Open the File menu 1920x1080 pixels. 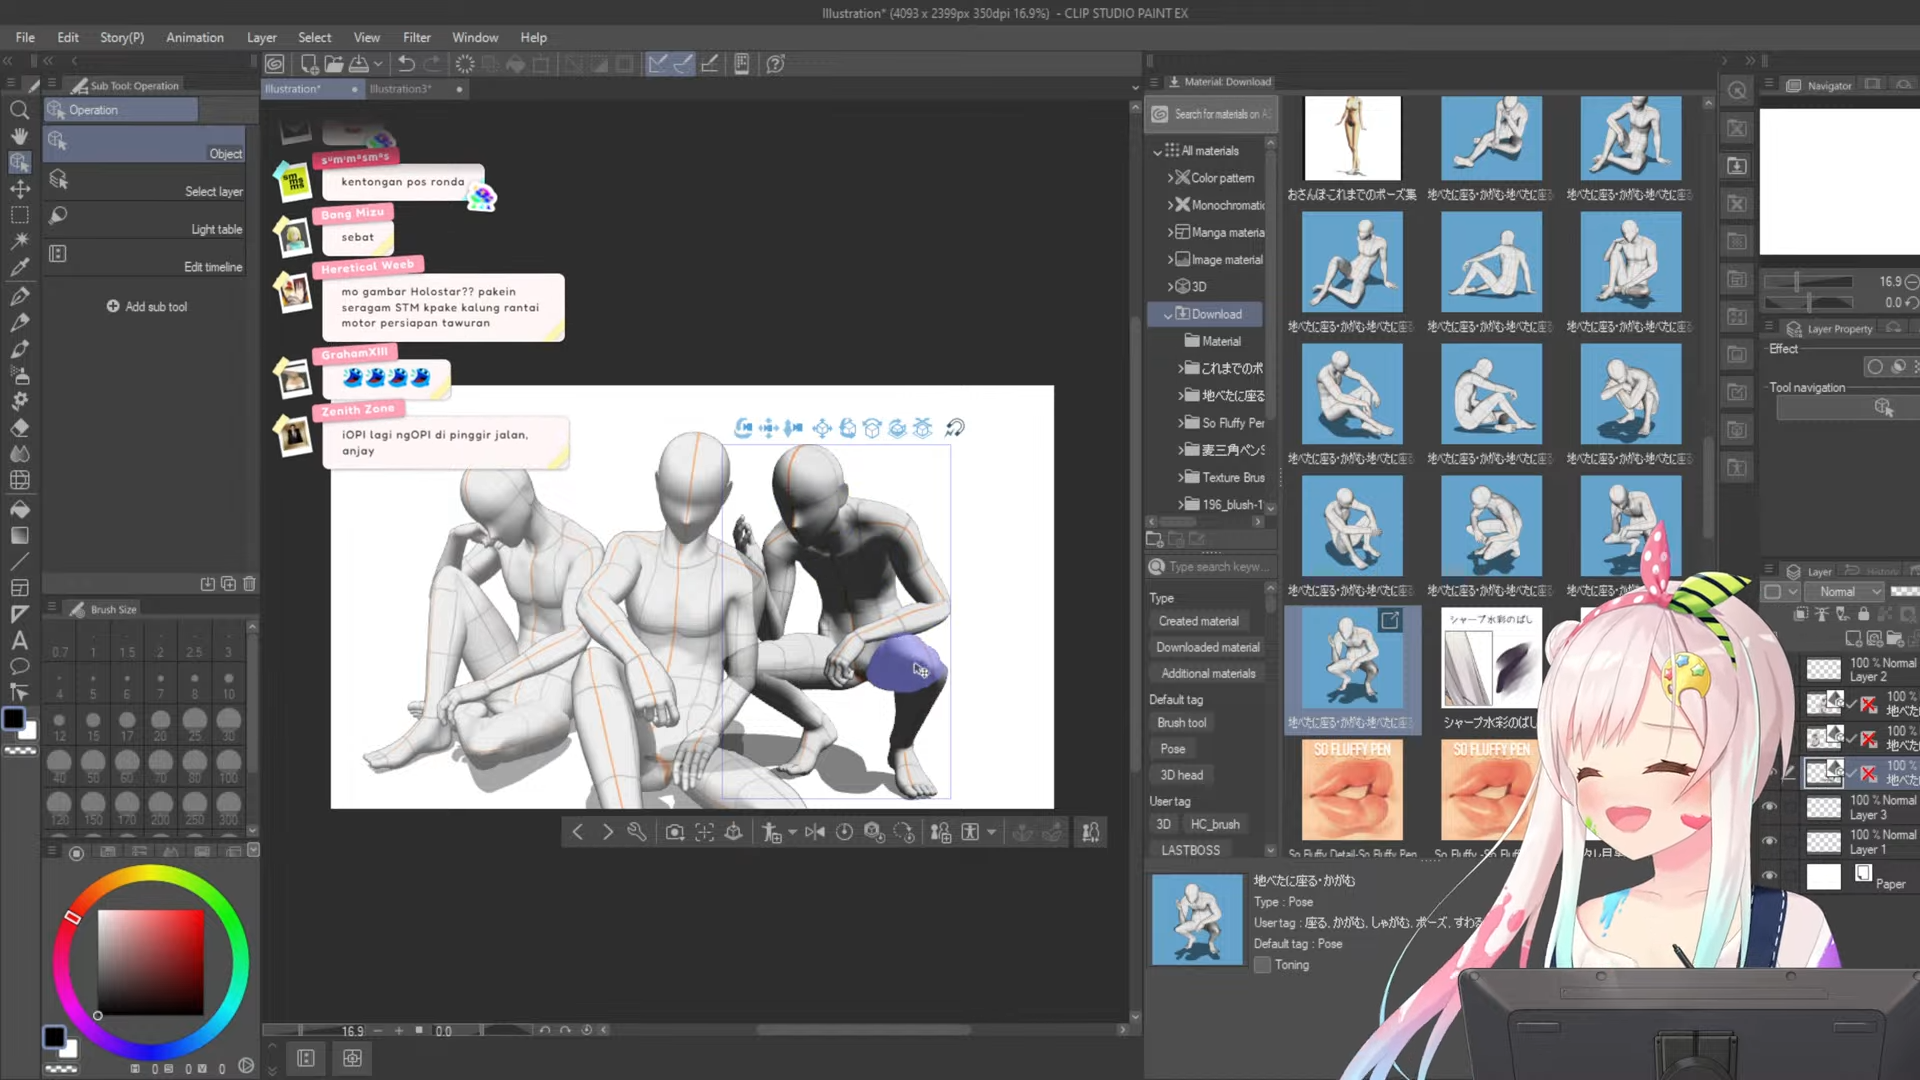[25, 37]
